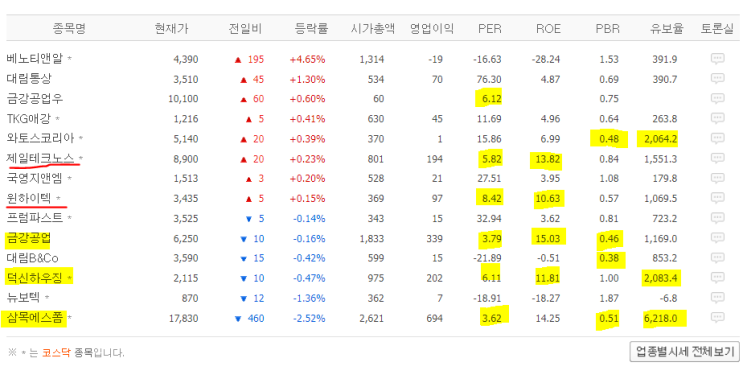Screen dimensions: 743x383
Task: Click the ROE column header
Action: [548, 29]
